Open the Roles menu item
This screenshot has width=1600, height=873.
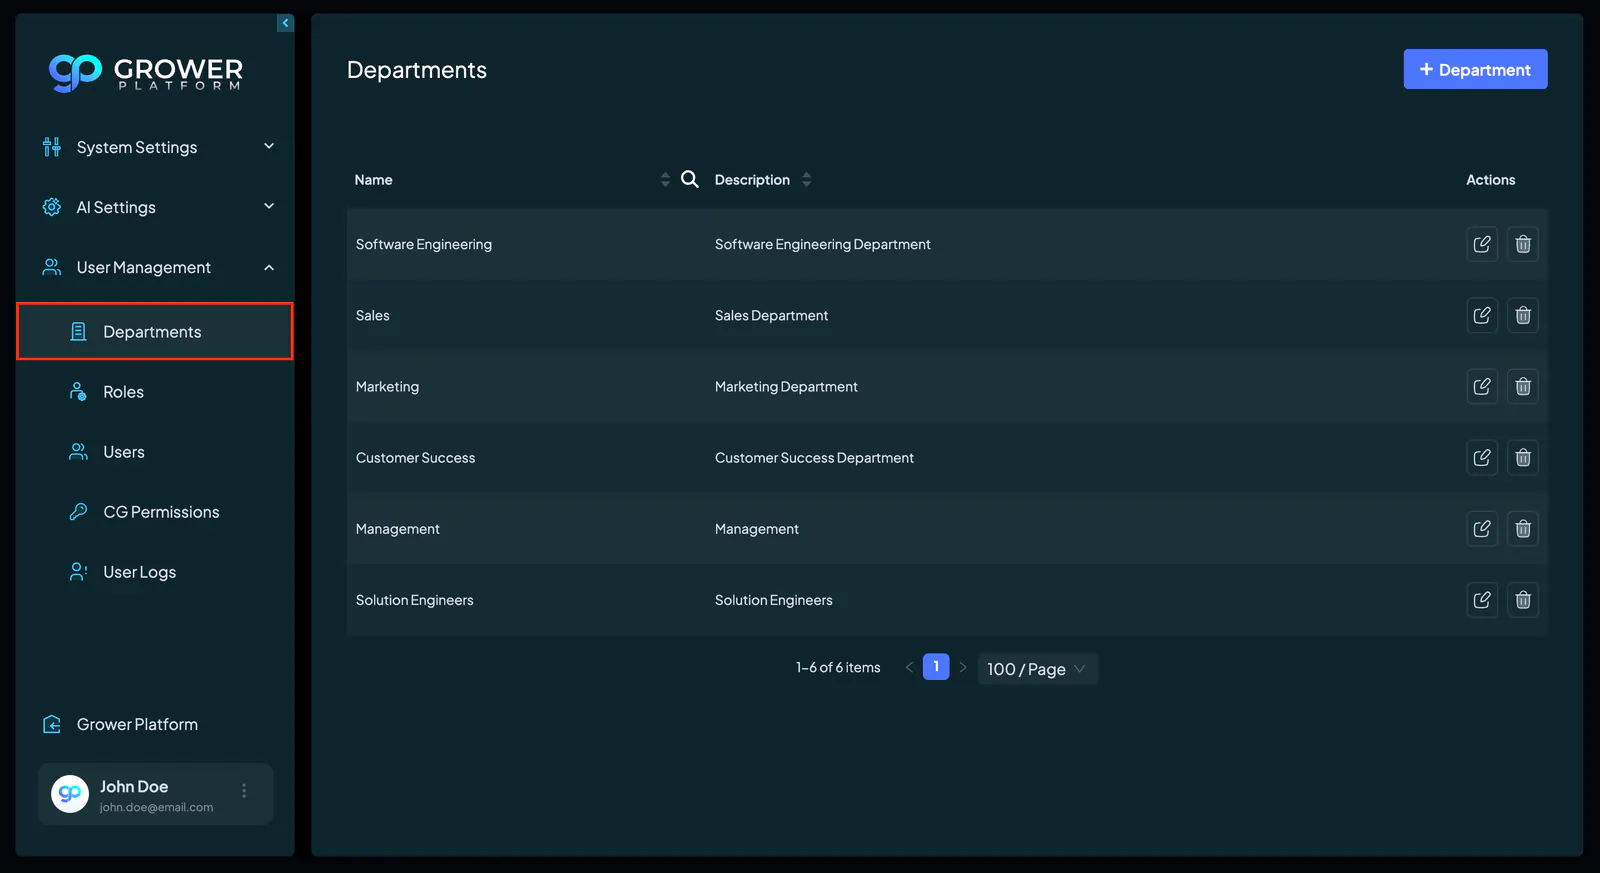coord(155,392)
